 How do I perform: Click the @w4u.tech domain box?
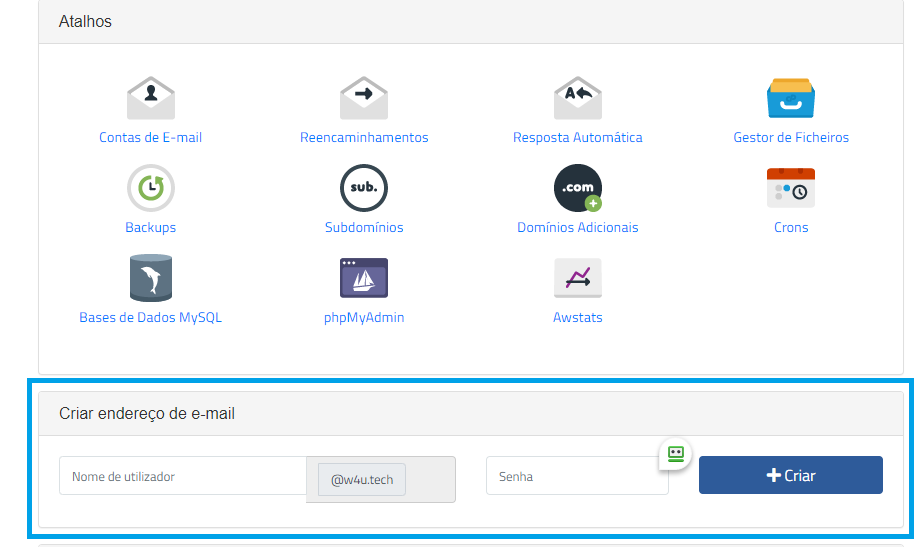click(x=362, y=480)
